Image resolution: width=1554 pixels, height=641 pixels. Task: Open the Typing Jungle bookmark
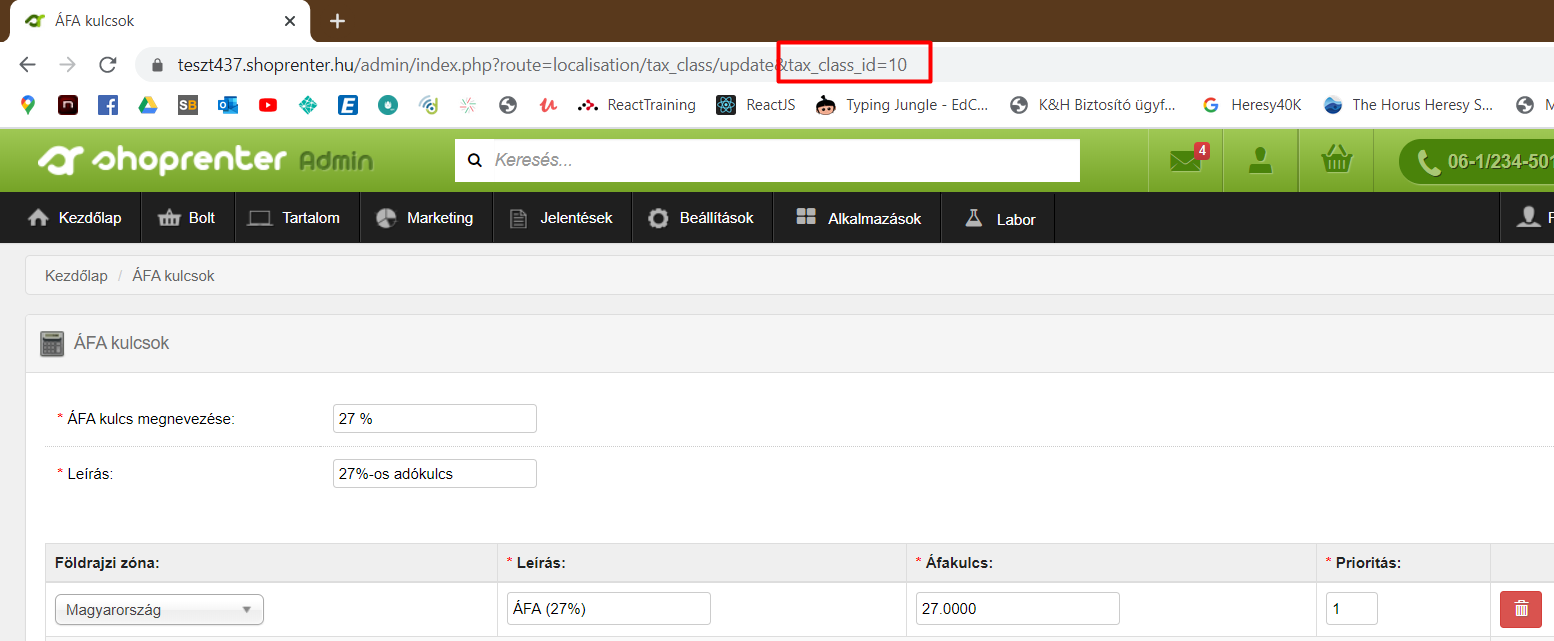point(903,104)
